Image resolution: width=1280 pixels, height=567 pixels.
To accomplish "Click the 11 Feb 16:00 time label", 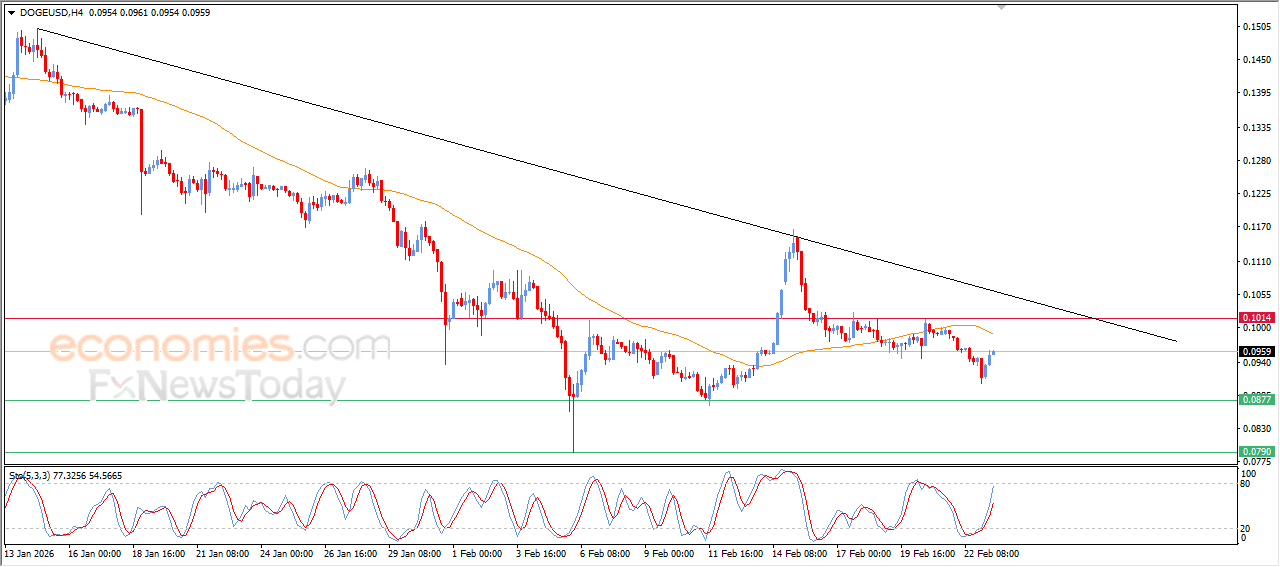I will pyautogui.click(x=735, y=553).
